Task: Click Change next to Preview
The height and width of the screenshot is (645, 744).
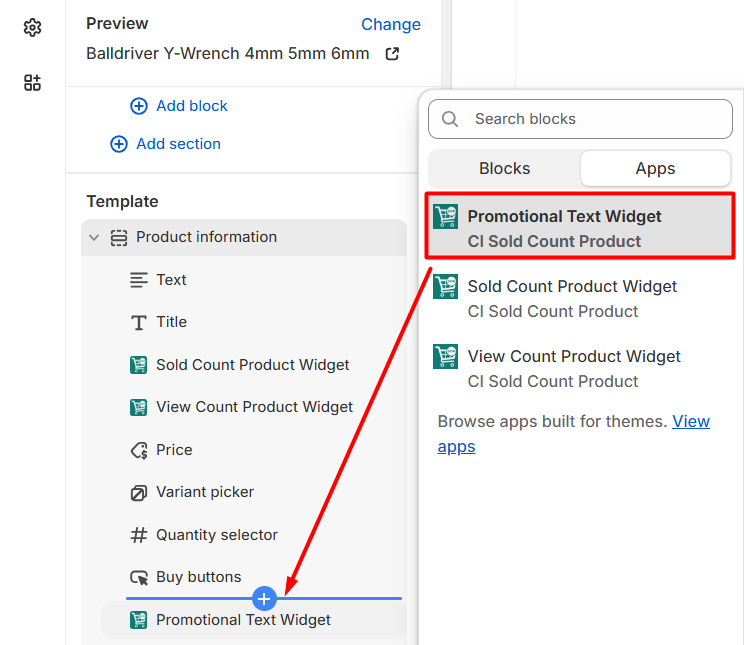Action: click(390, 24)
